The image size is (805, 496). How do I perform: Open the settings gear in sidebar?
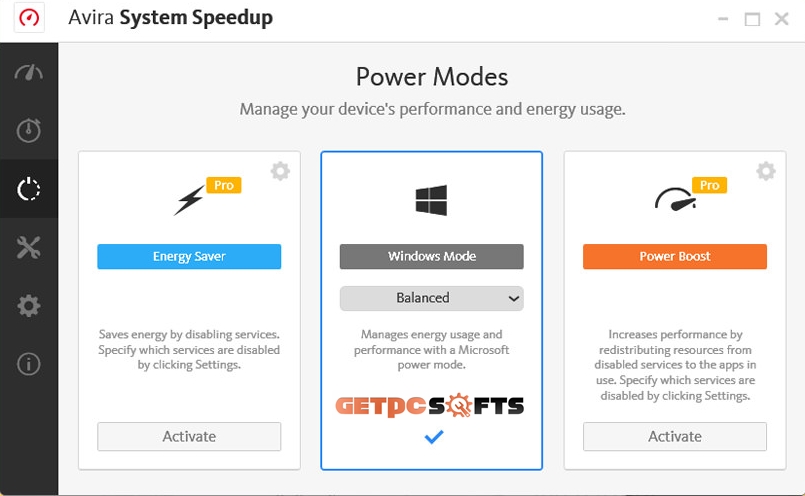(x=29, y=306)
